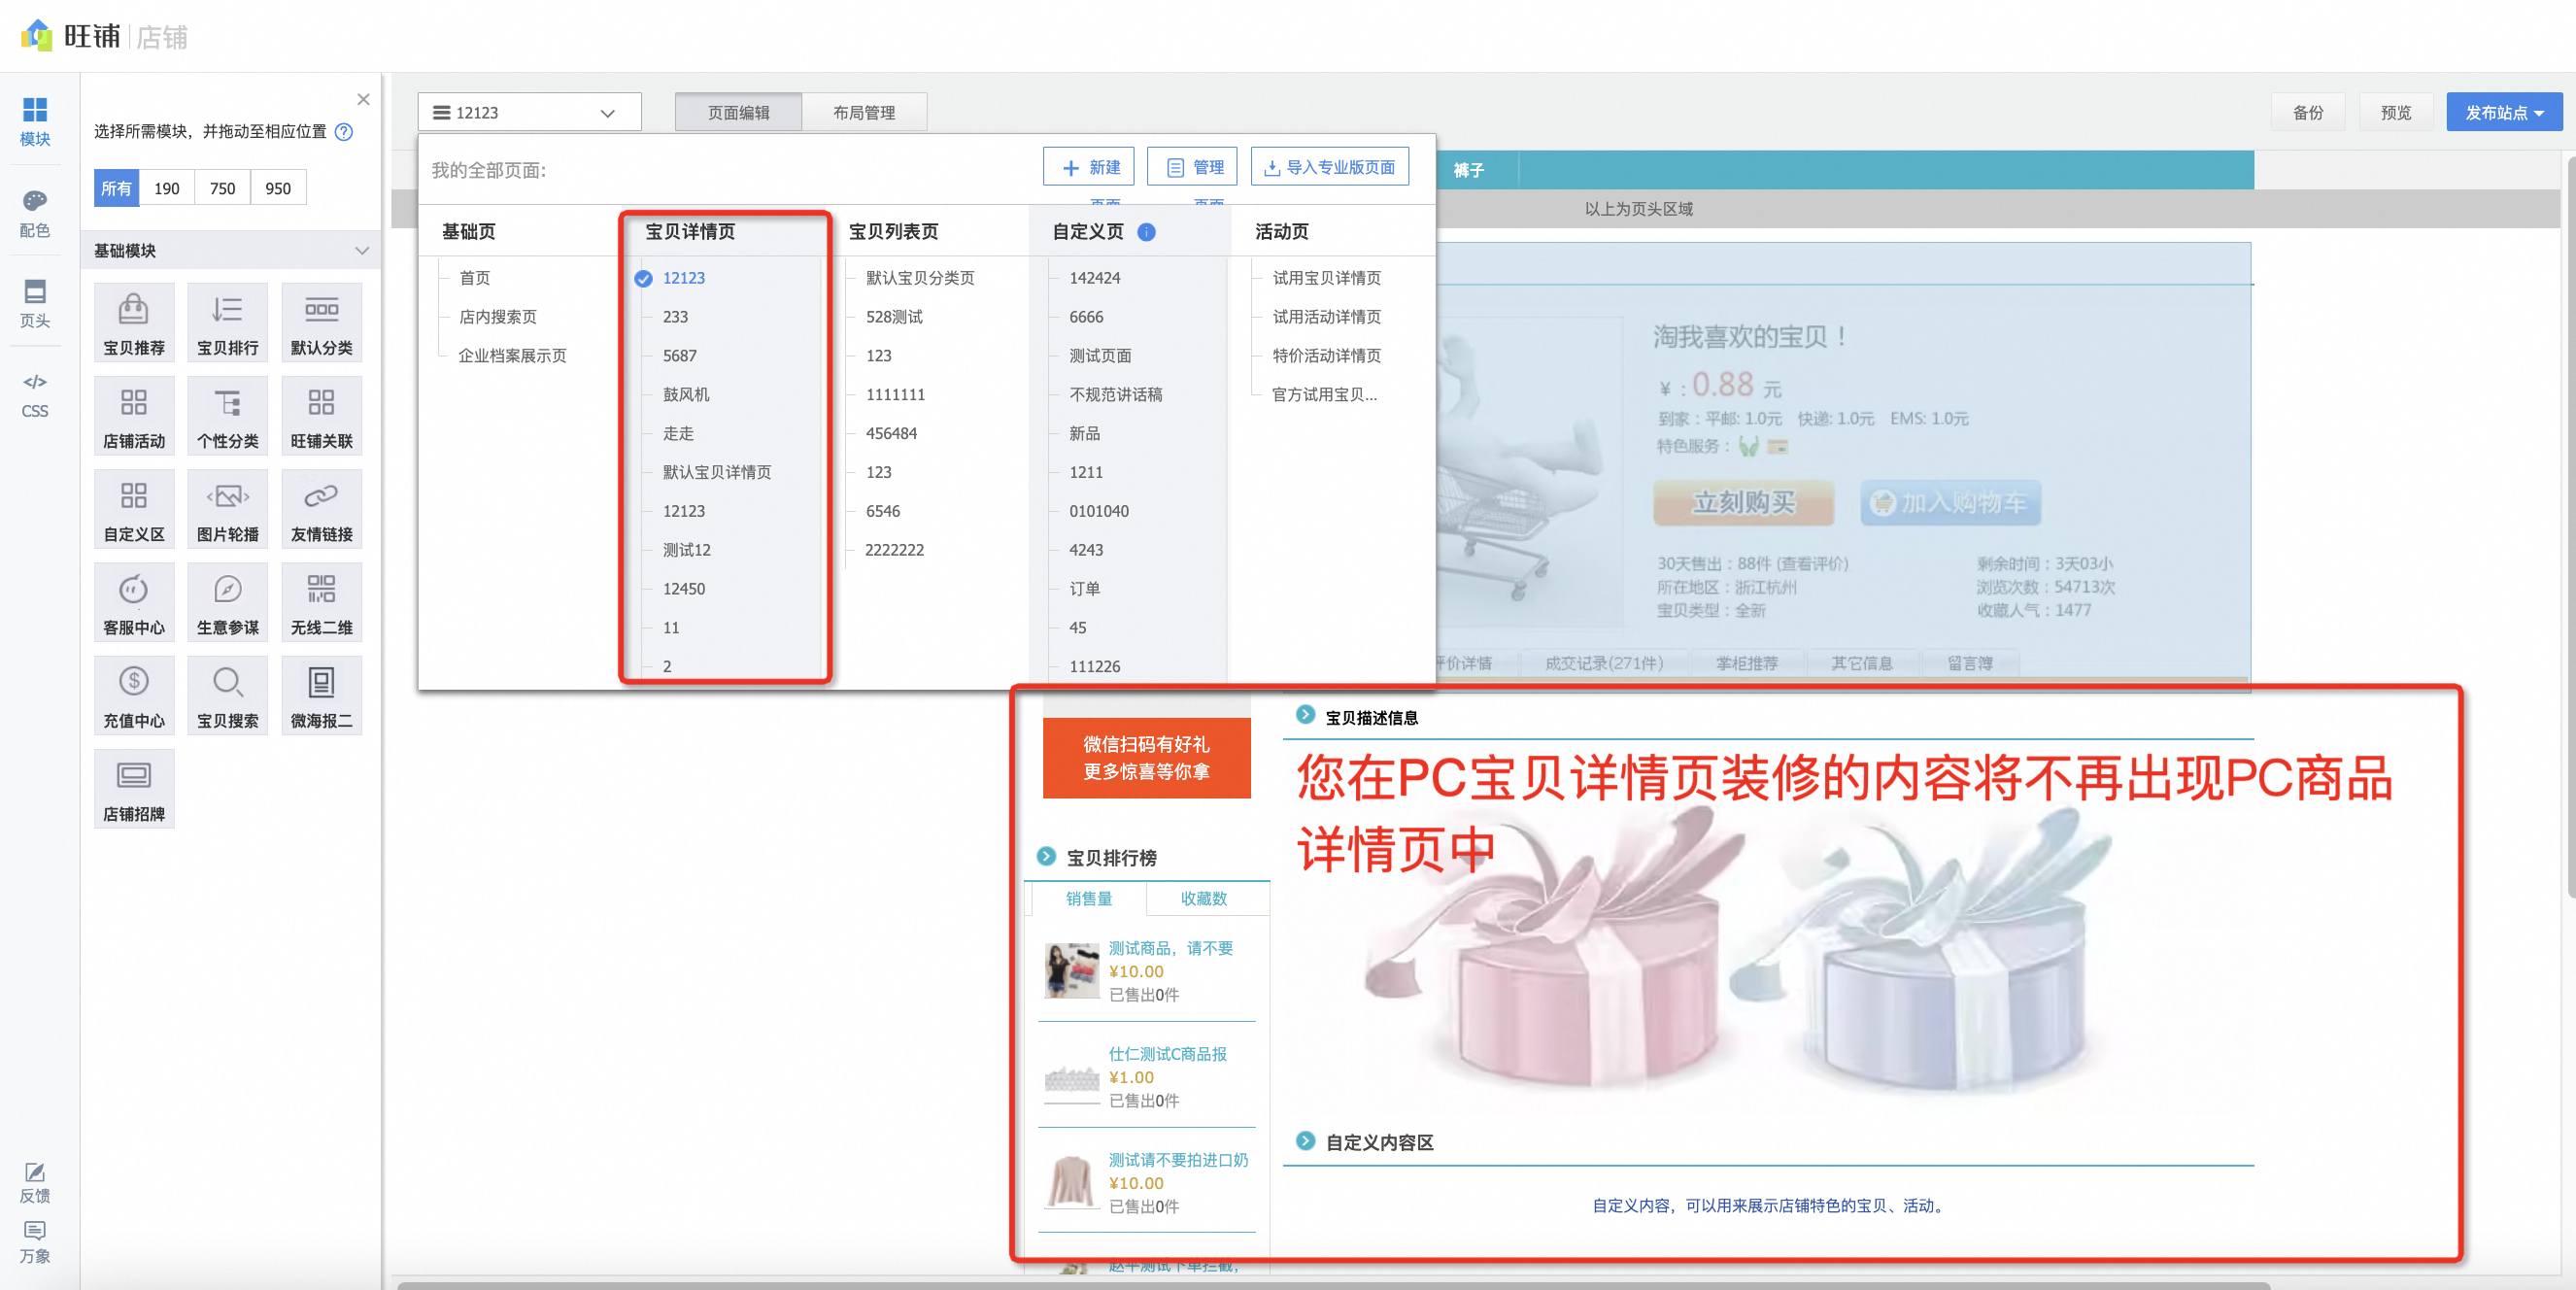Filter modules by 所有 width
Image resolution: width=2576 pixels, height=1290 pixels.
tap(116, 188)
